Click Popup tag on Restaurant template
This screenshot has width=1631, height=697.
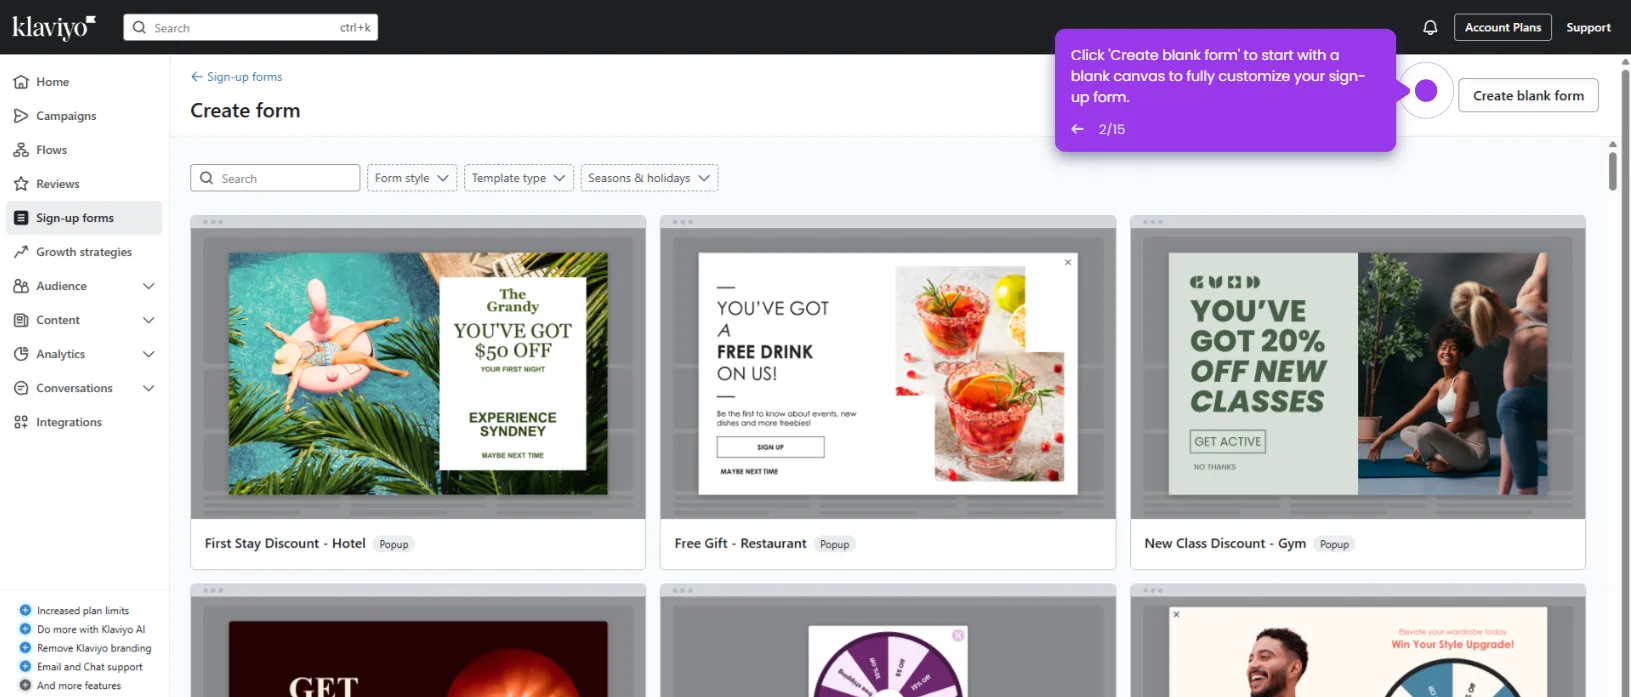pyautogui.click(x=834, y=544)
